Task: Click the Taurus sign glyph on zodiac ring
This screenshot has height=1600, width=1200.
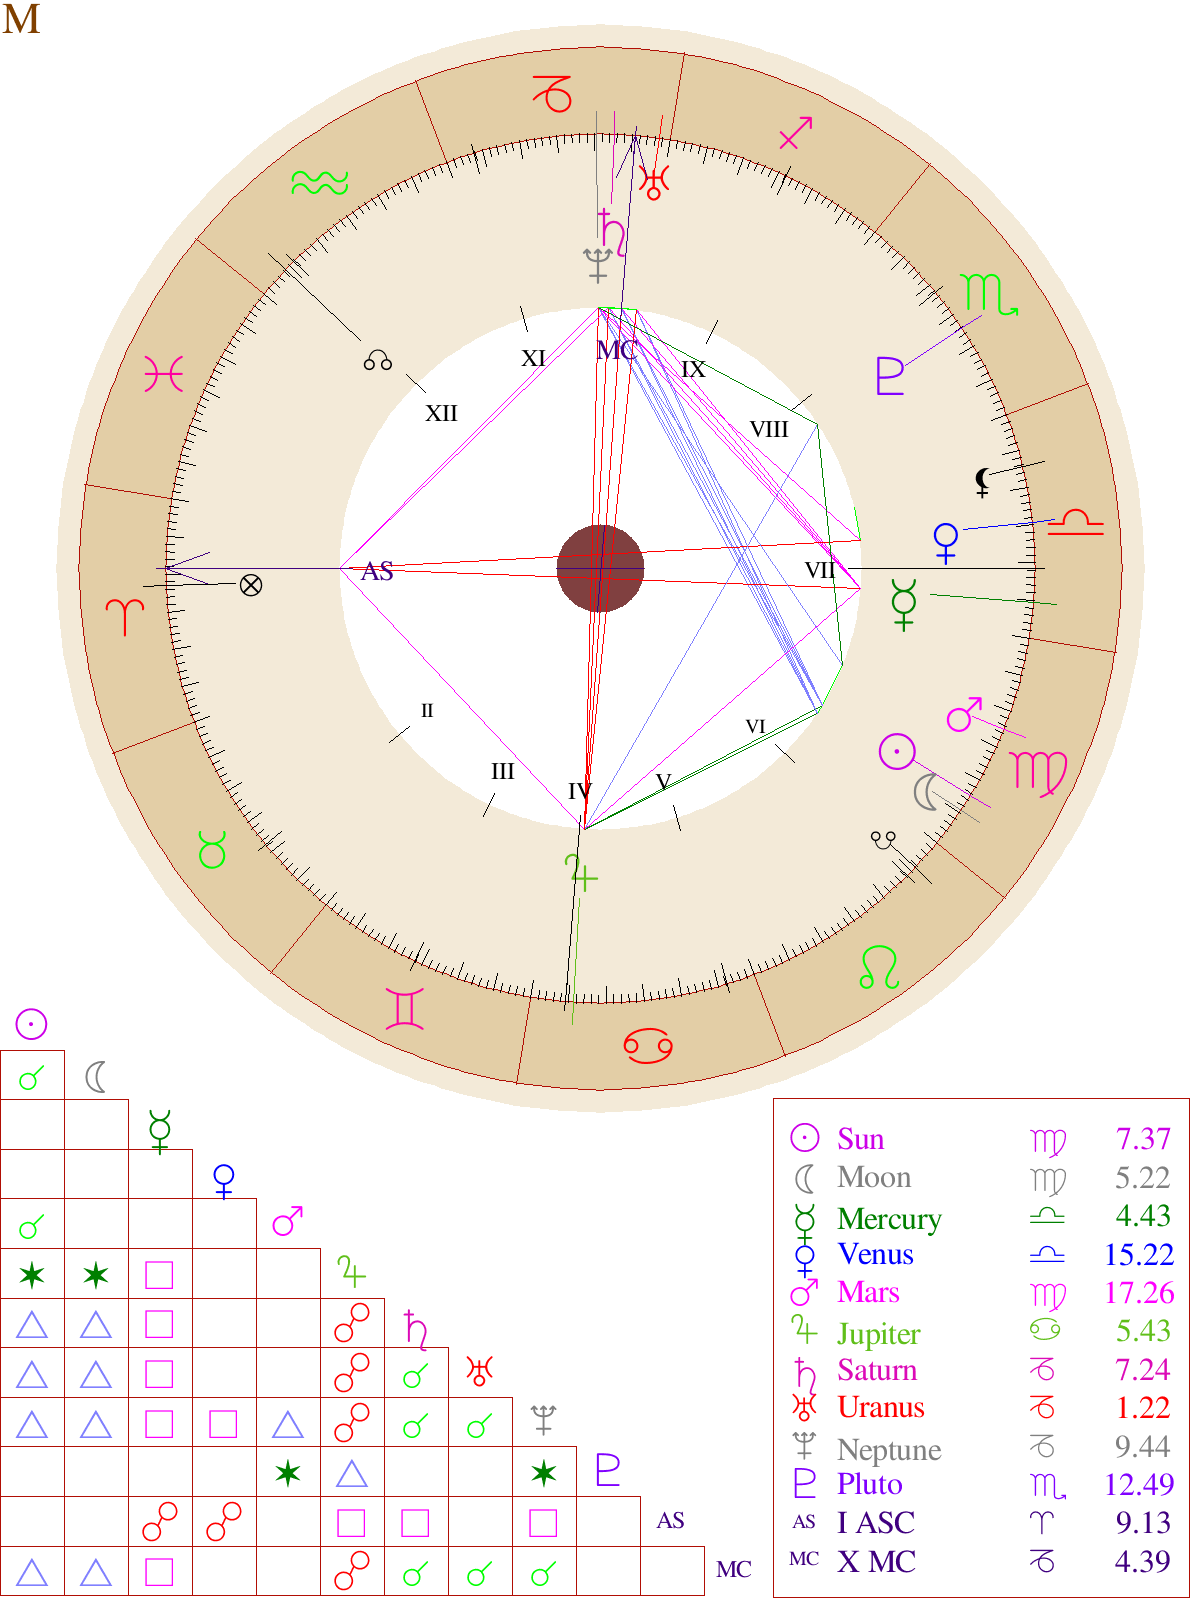Action: coord(212,850)
